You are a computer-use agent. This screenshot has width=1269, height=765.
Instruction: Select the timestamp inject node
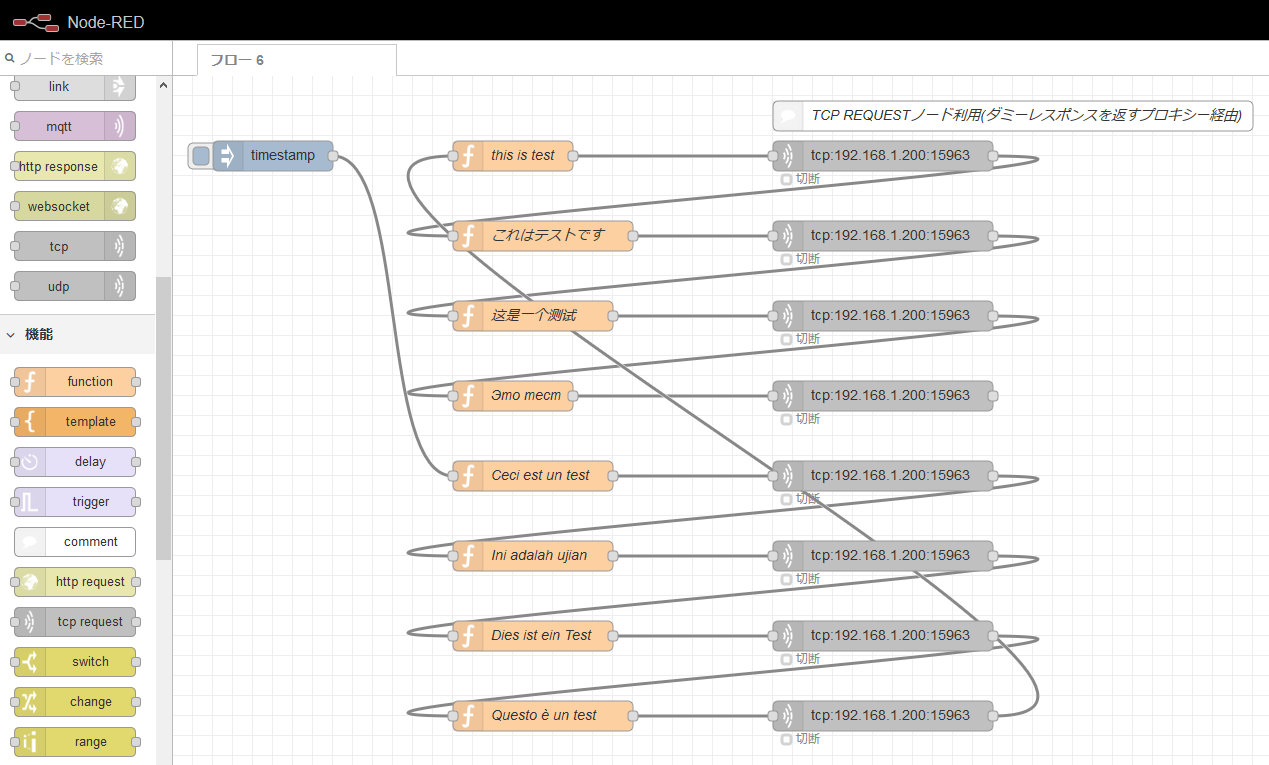273,156
